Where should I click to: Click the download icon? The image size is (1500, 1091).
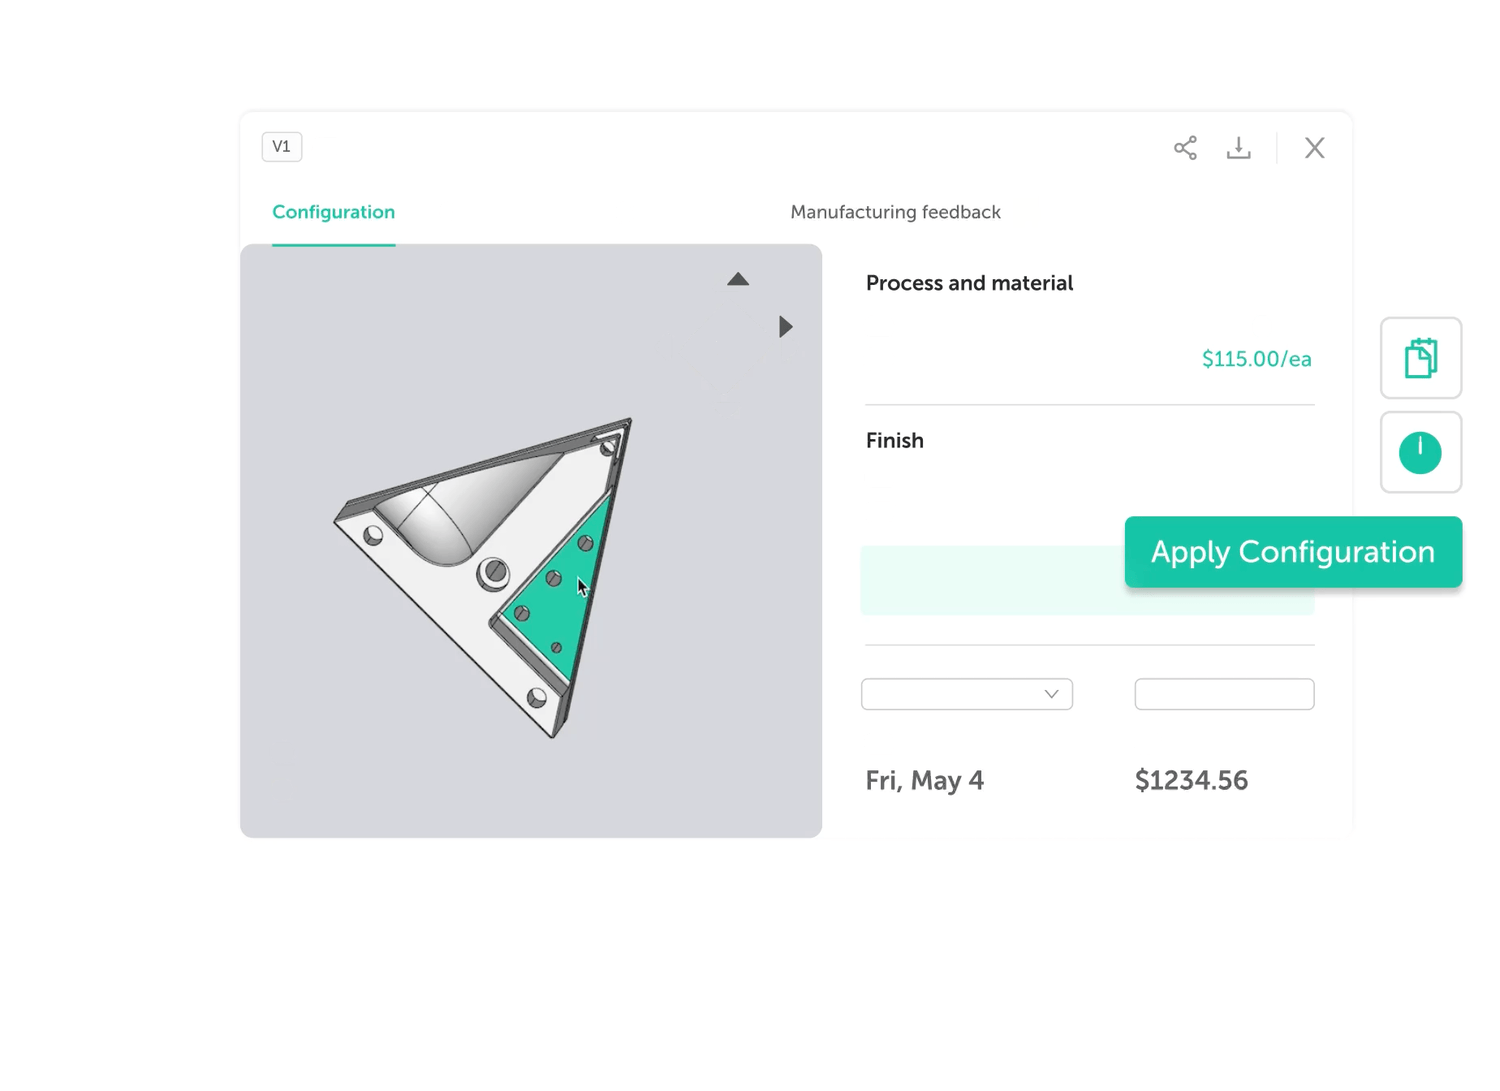[1238, 148]
